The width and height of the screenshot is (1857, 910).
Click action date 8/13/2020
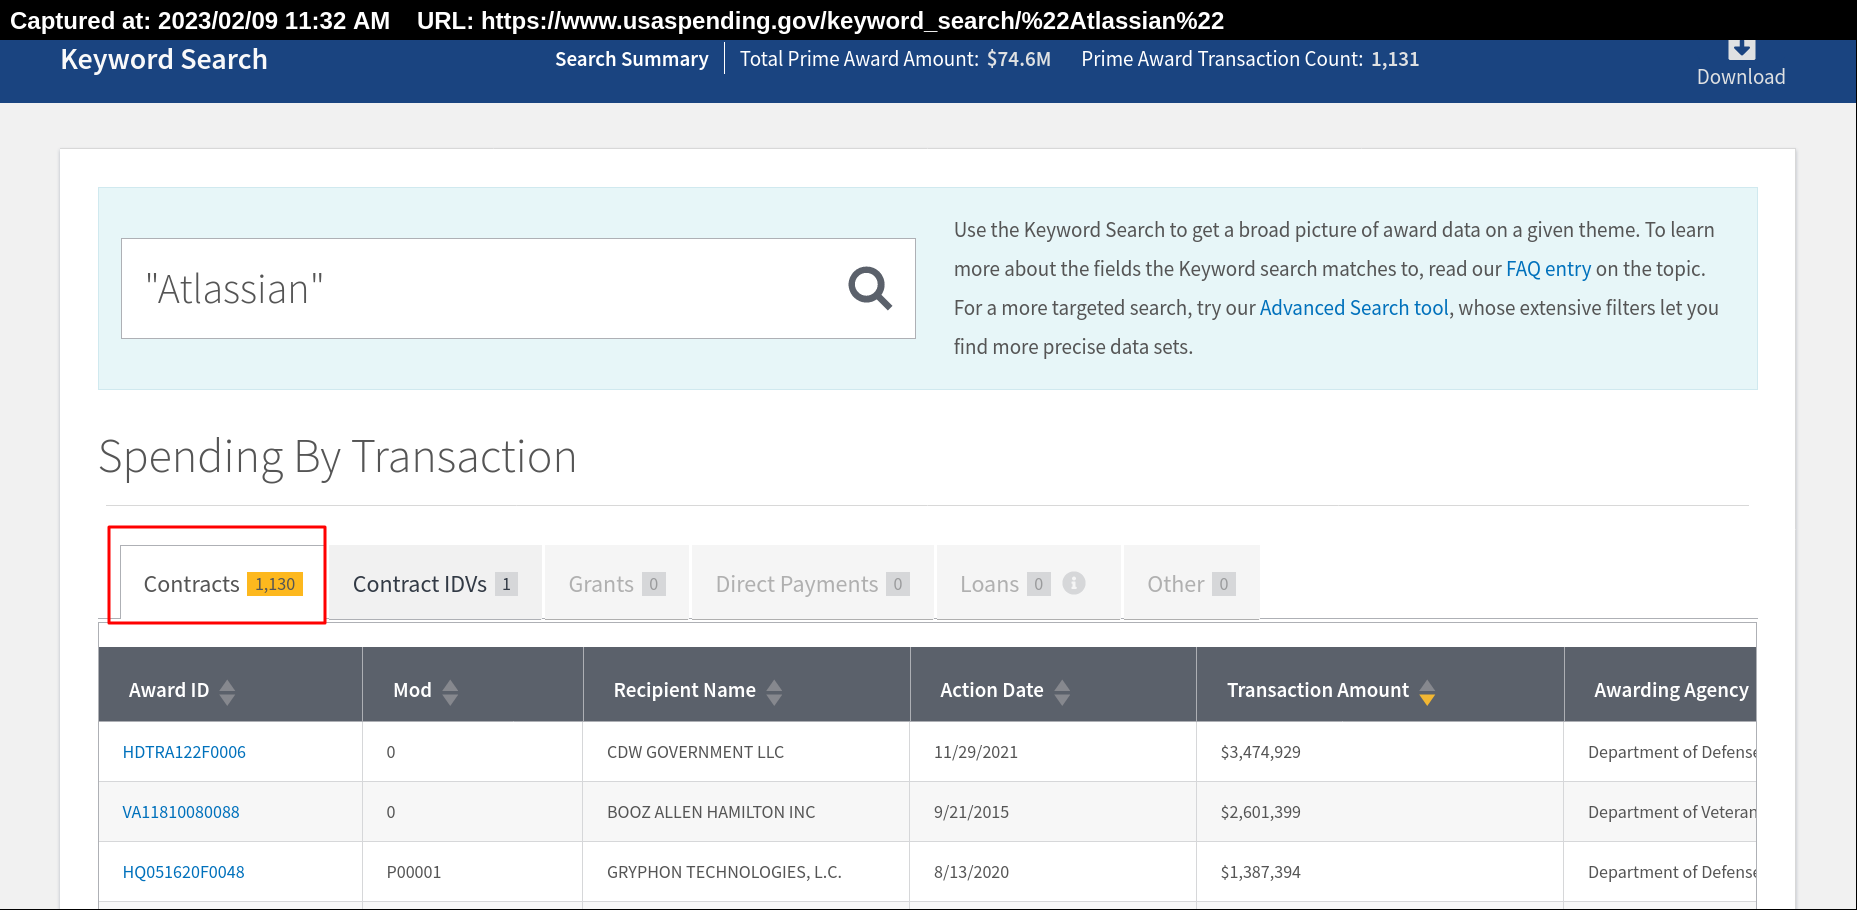click(x=971, y=872)
